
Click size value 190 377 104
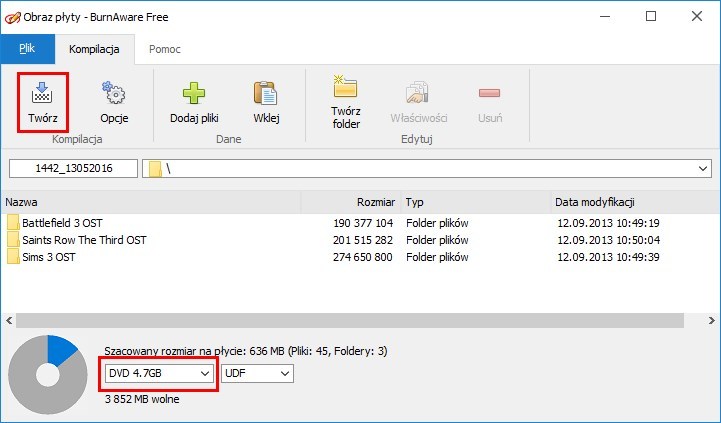[x=363, y=223]
